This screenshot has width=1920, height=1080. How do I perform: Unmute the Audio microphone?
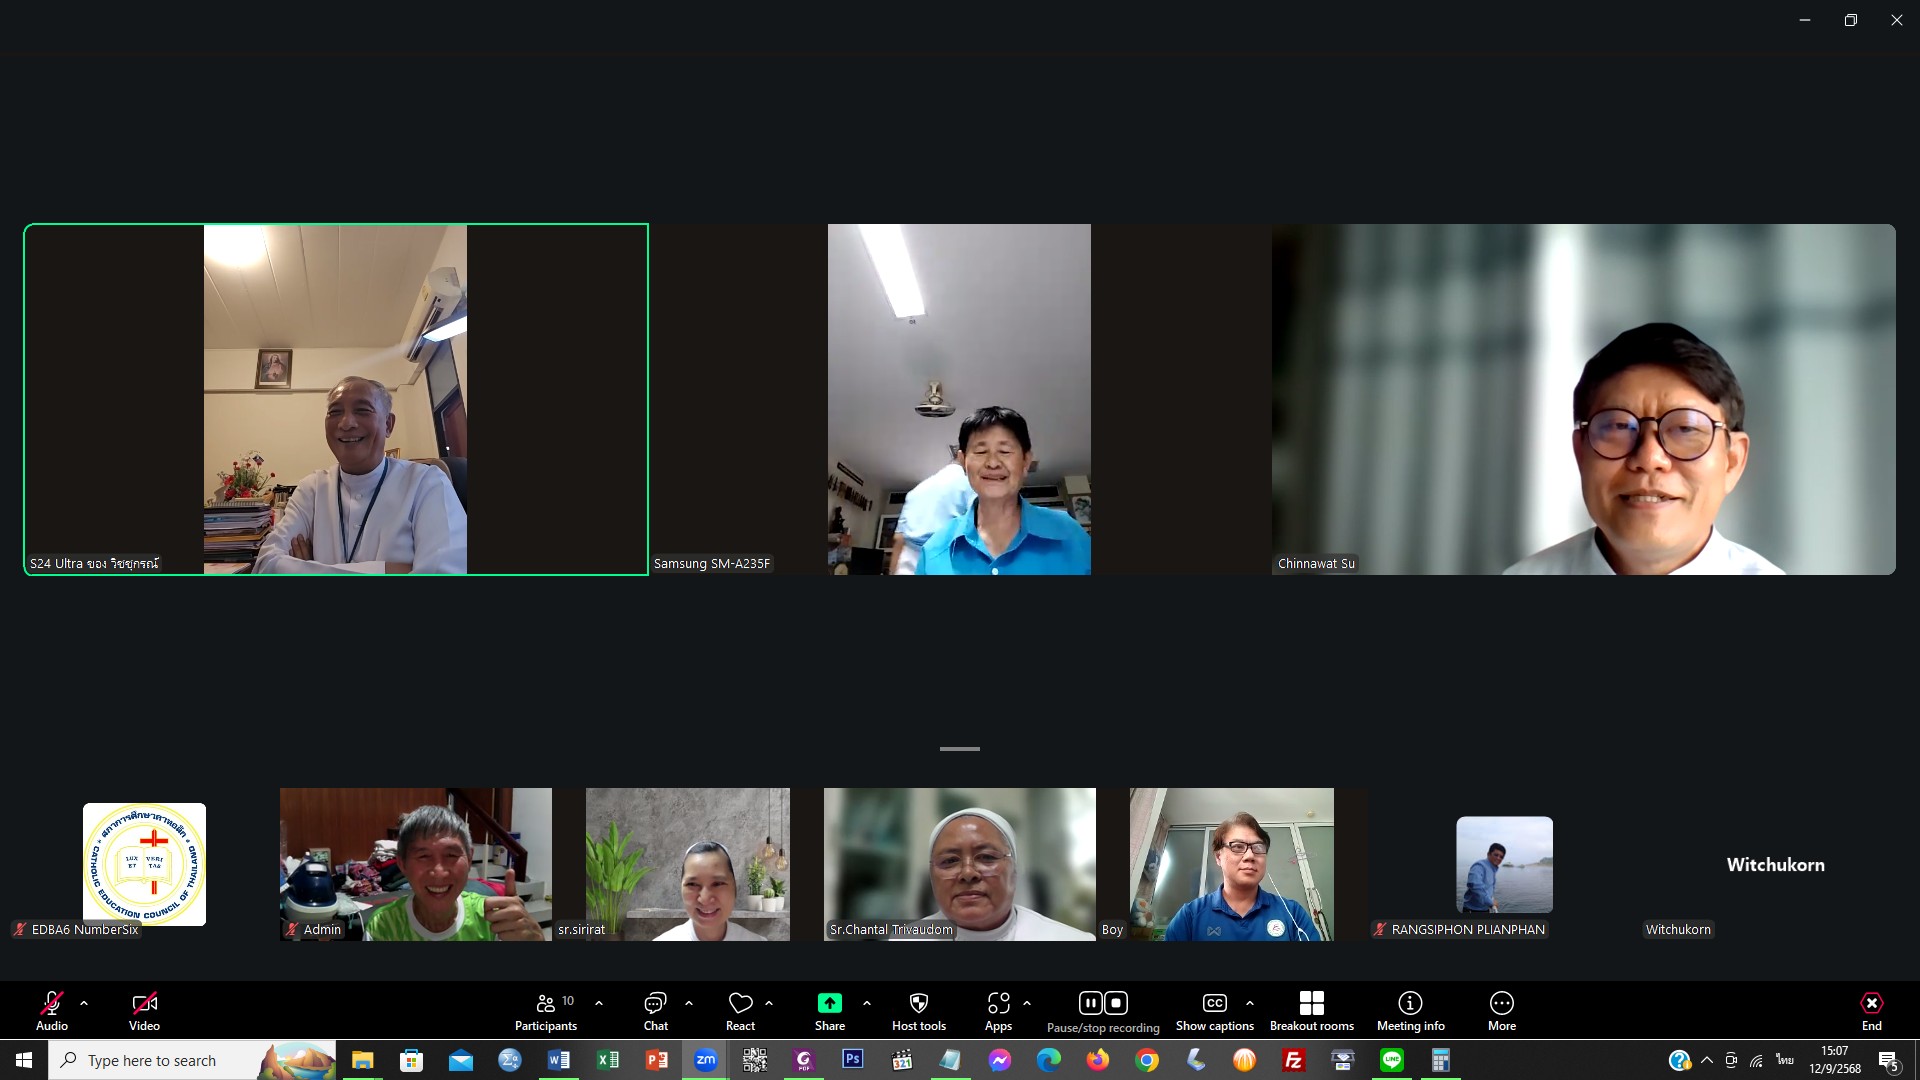click(x=52, y=1003)
